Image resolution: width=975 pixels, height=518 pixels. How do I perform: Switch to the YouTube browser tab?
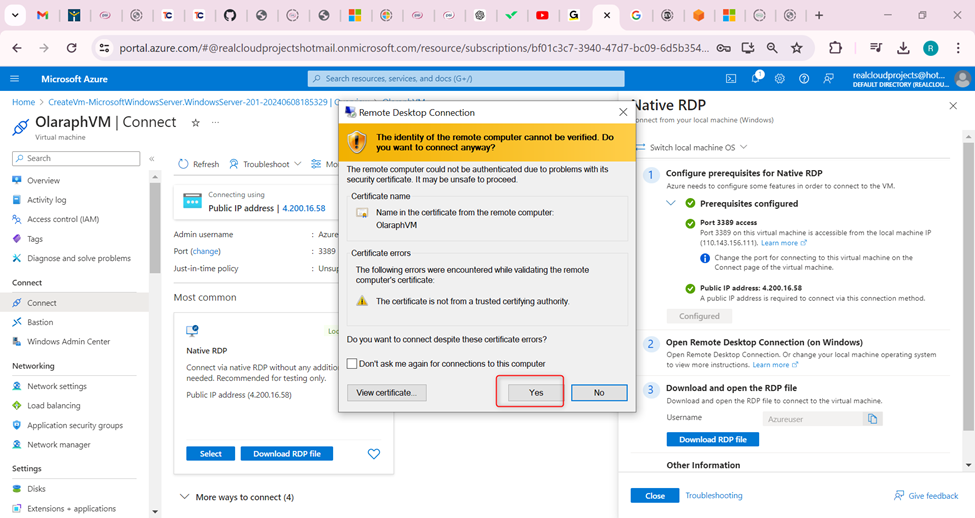pos(542,16)
